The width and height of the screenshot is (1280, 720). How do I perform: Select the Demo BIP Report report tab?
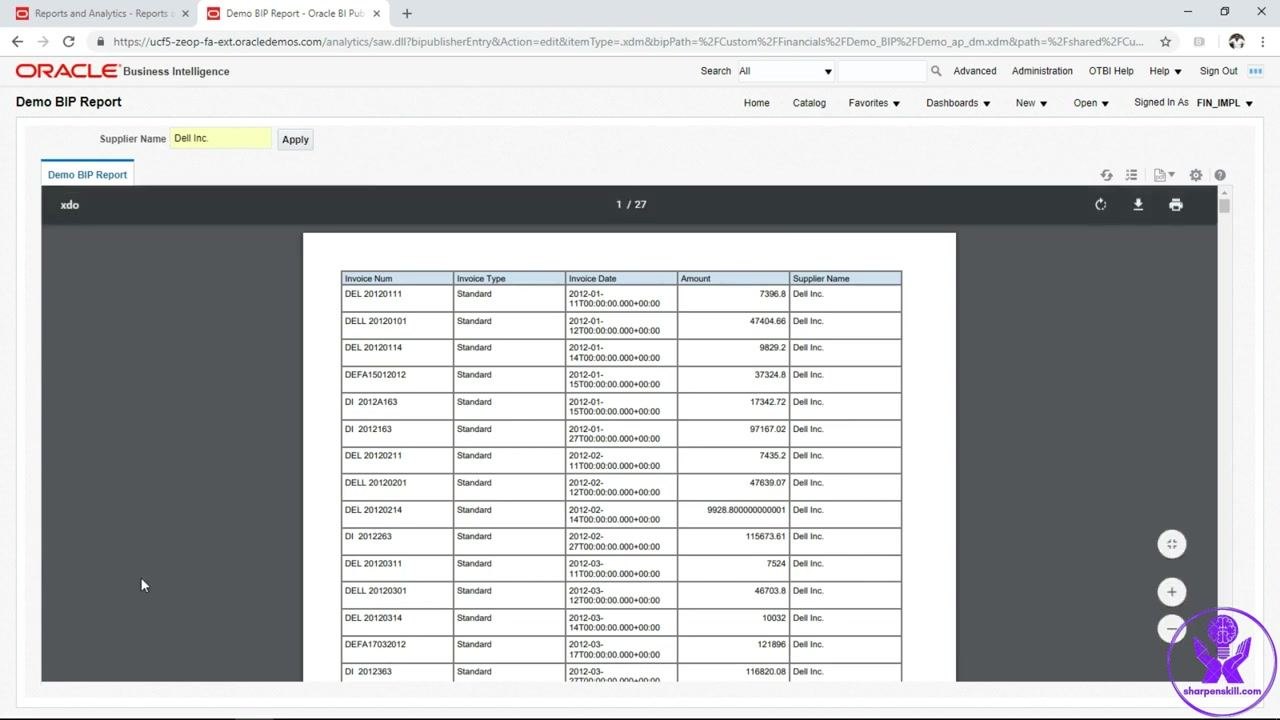(87, 174)
